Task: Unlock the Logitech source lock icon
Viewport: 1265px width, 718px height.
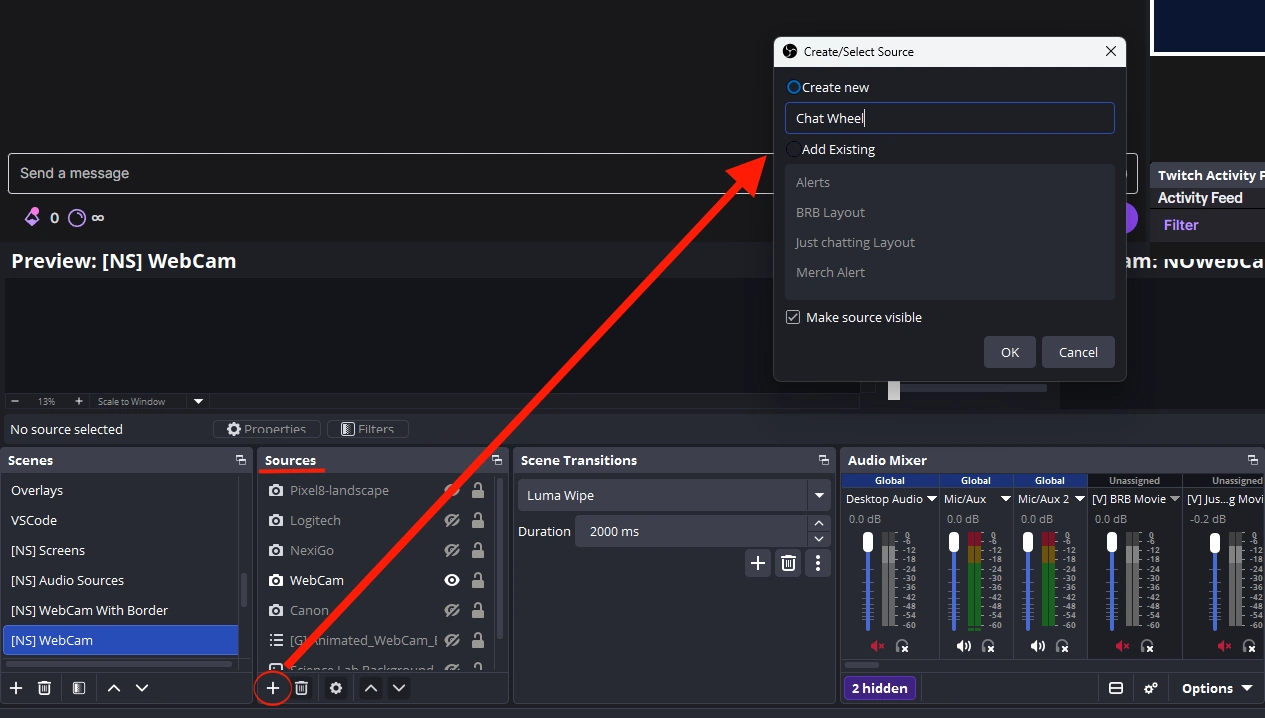Action: click(478, 520)
